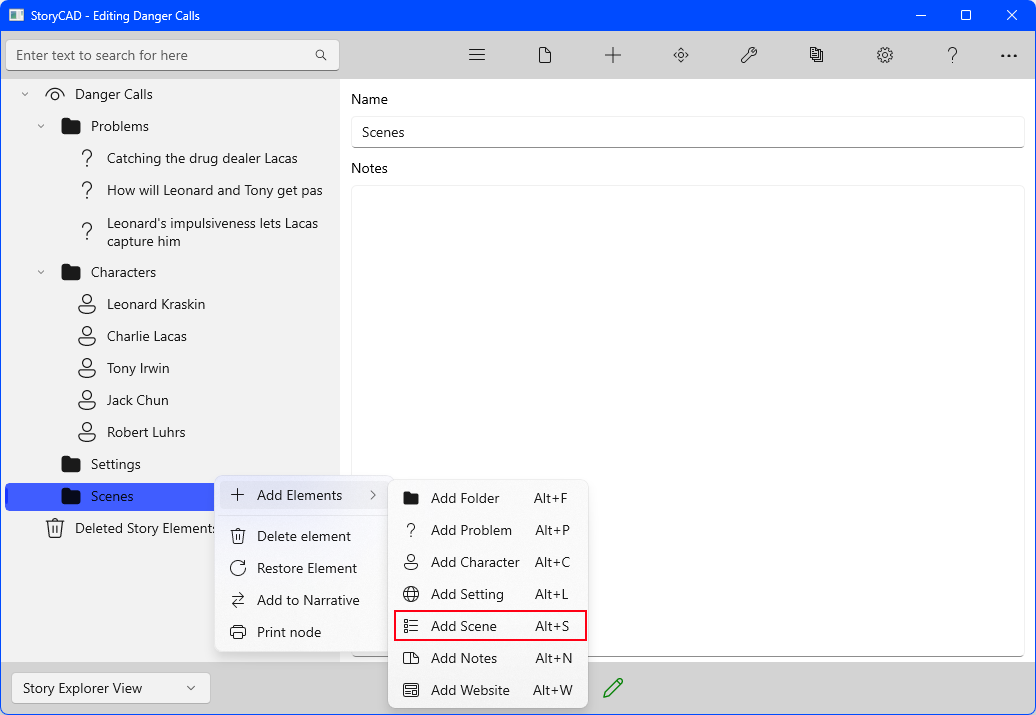Click the plus Add icon in the toolbar
The width and height of the screenshot is (1036, 715).
(x=613, y=55)
